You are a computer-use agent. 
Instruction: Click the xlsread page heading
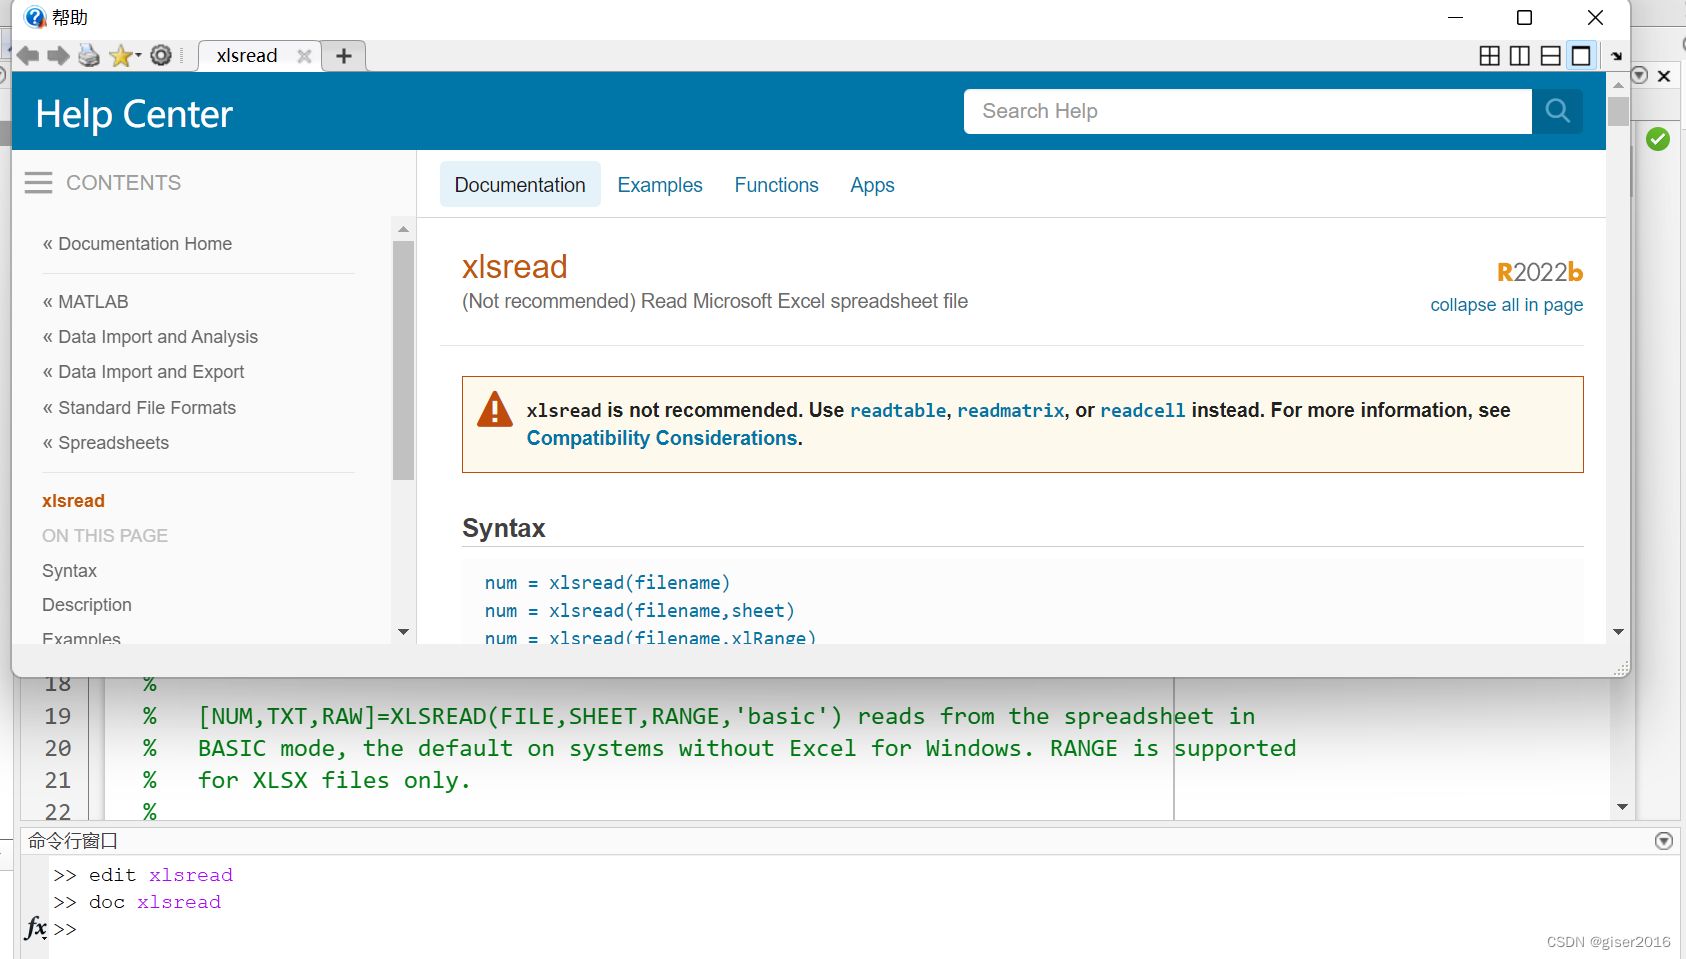515,267
